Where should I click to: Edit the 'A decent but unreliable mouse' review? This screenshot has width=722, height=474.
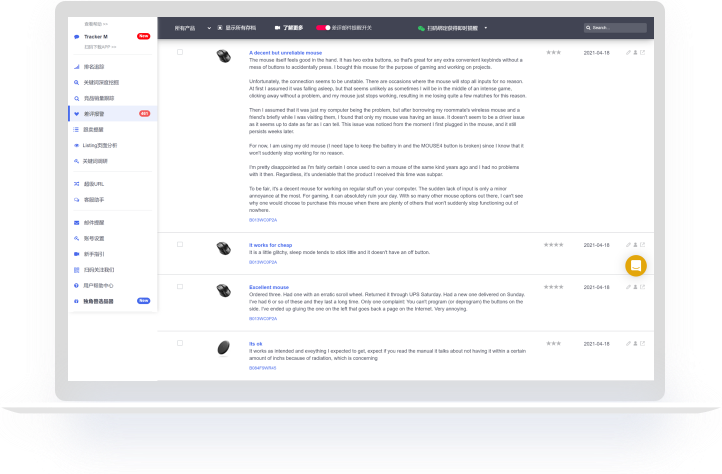coord(628,53)
